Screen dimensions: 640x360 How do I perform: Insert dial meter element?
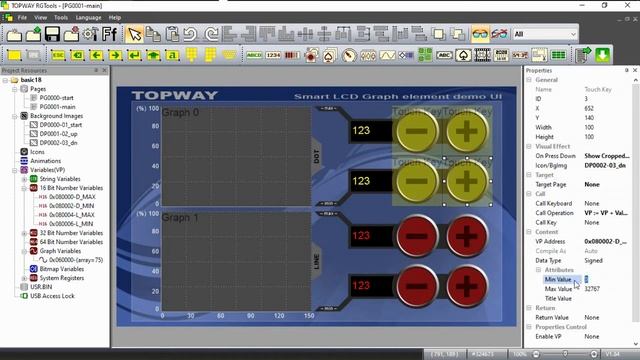click(x=349, y=55)
